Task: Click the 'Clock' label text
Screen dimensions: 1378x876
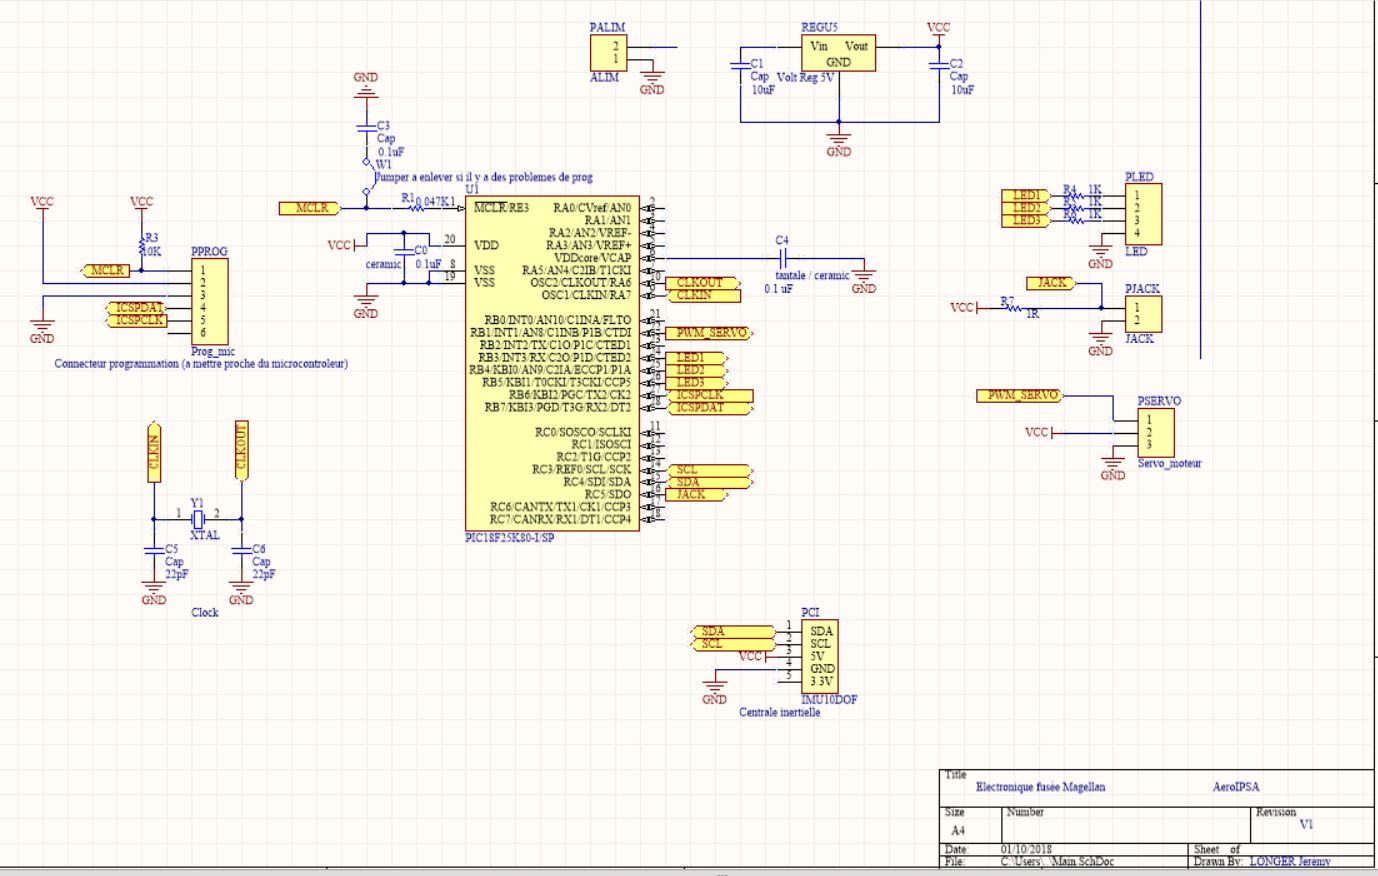Action: click(205, 612)
